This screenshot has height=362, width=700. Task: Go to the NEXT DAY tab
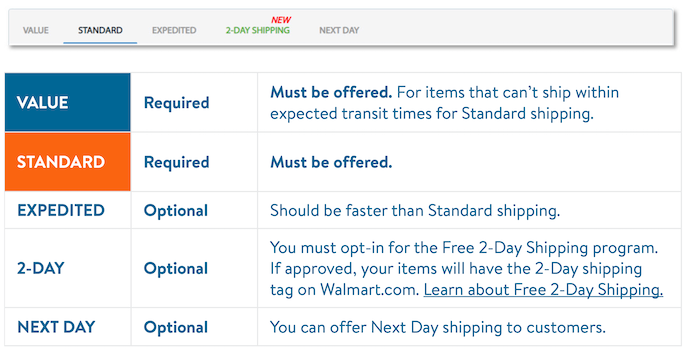[x=339, y=30]
